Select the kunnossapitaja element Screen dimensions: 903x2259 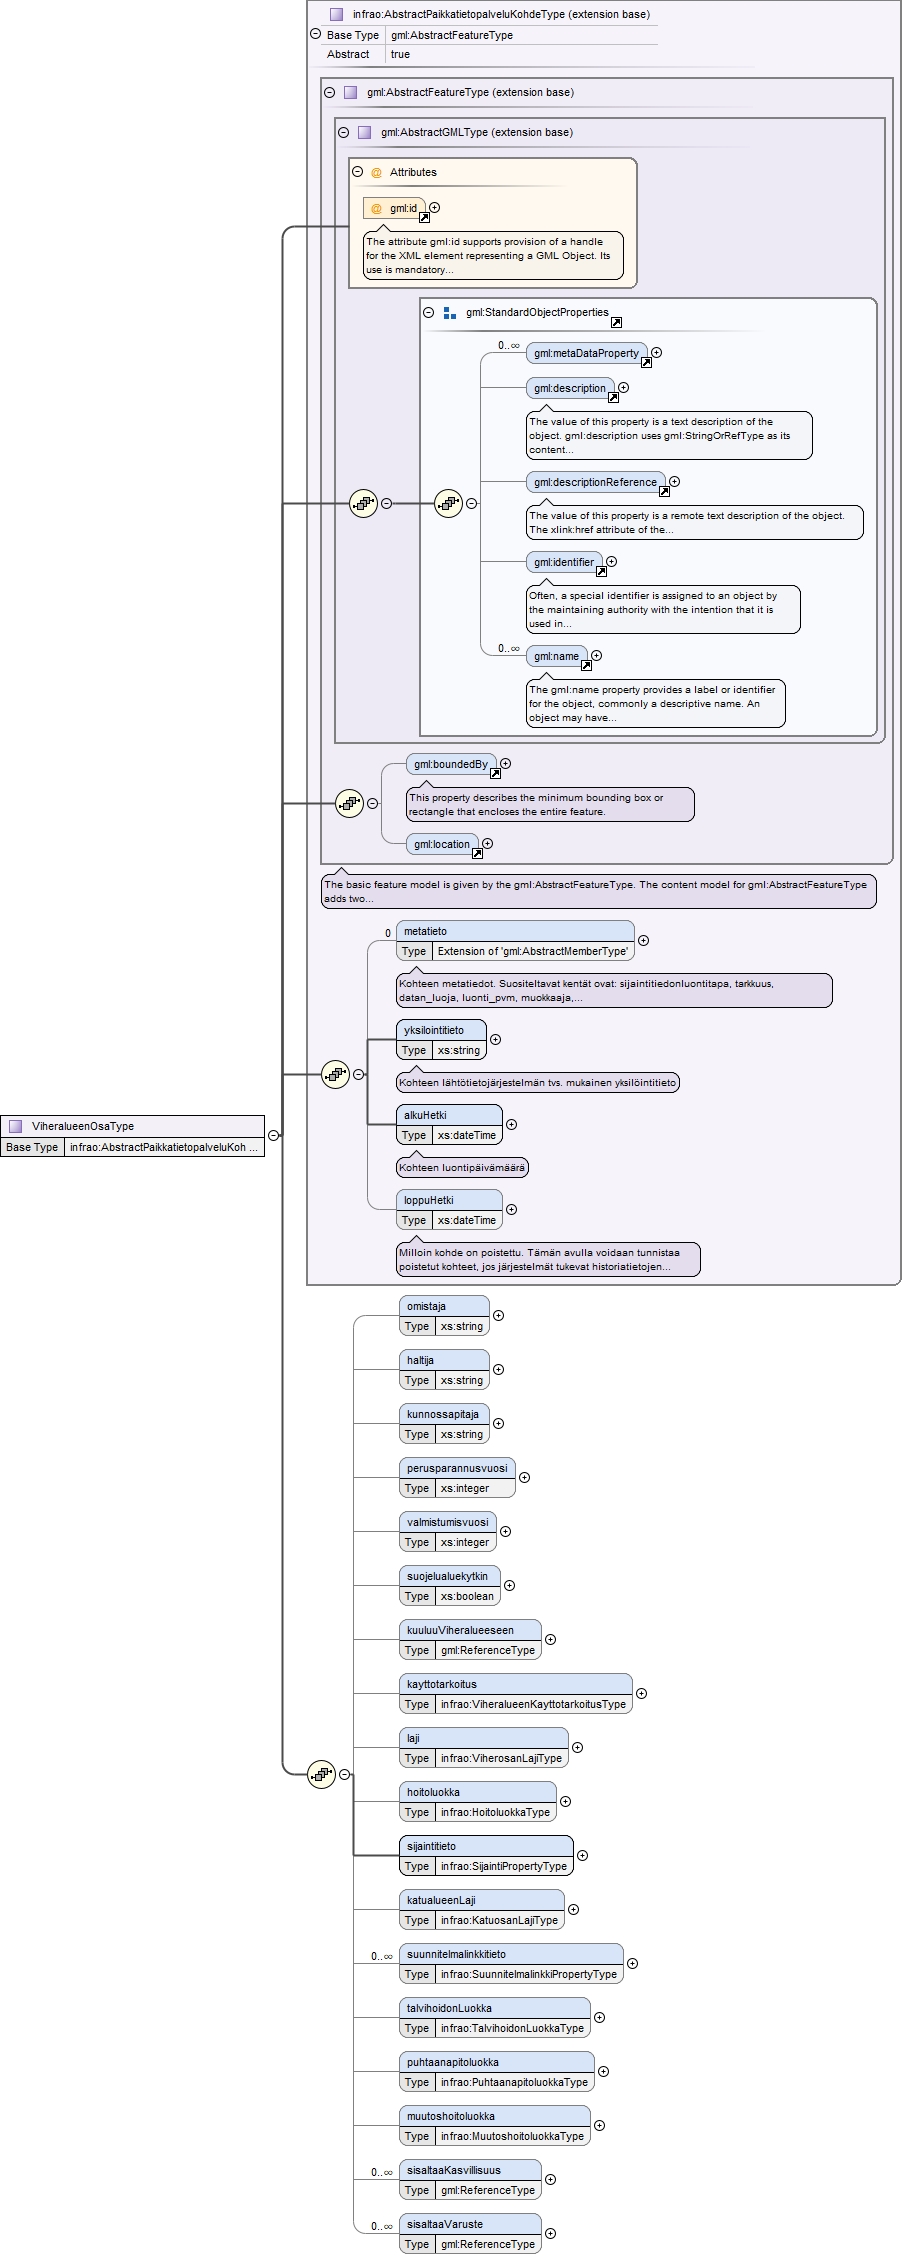tap(444, 1424)
